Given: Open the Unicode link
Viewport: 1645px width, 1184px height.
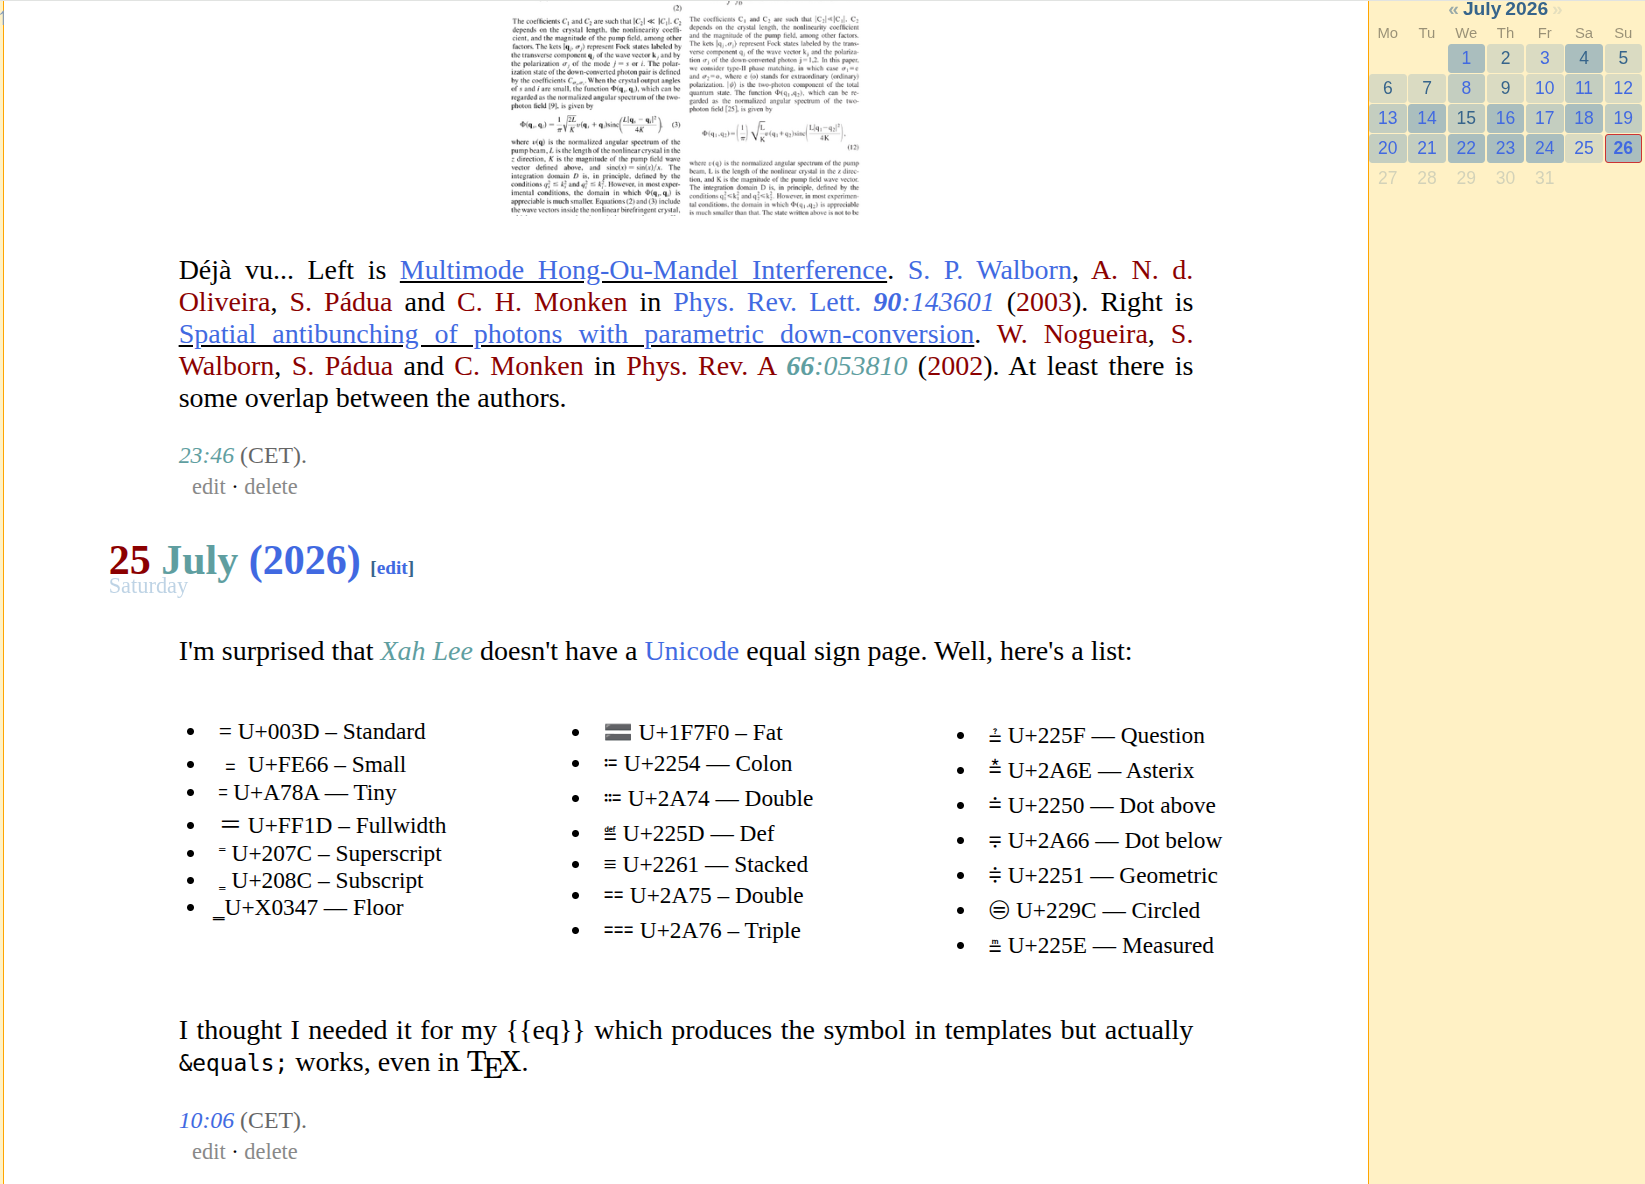Looking at the screenshot, I should [x=692, y=651].
